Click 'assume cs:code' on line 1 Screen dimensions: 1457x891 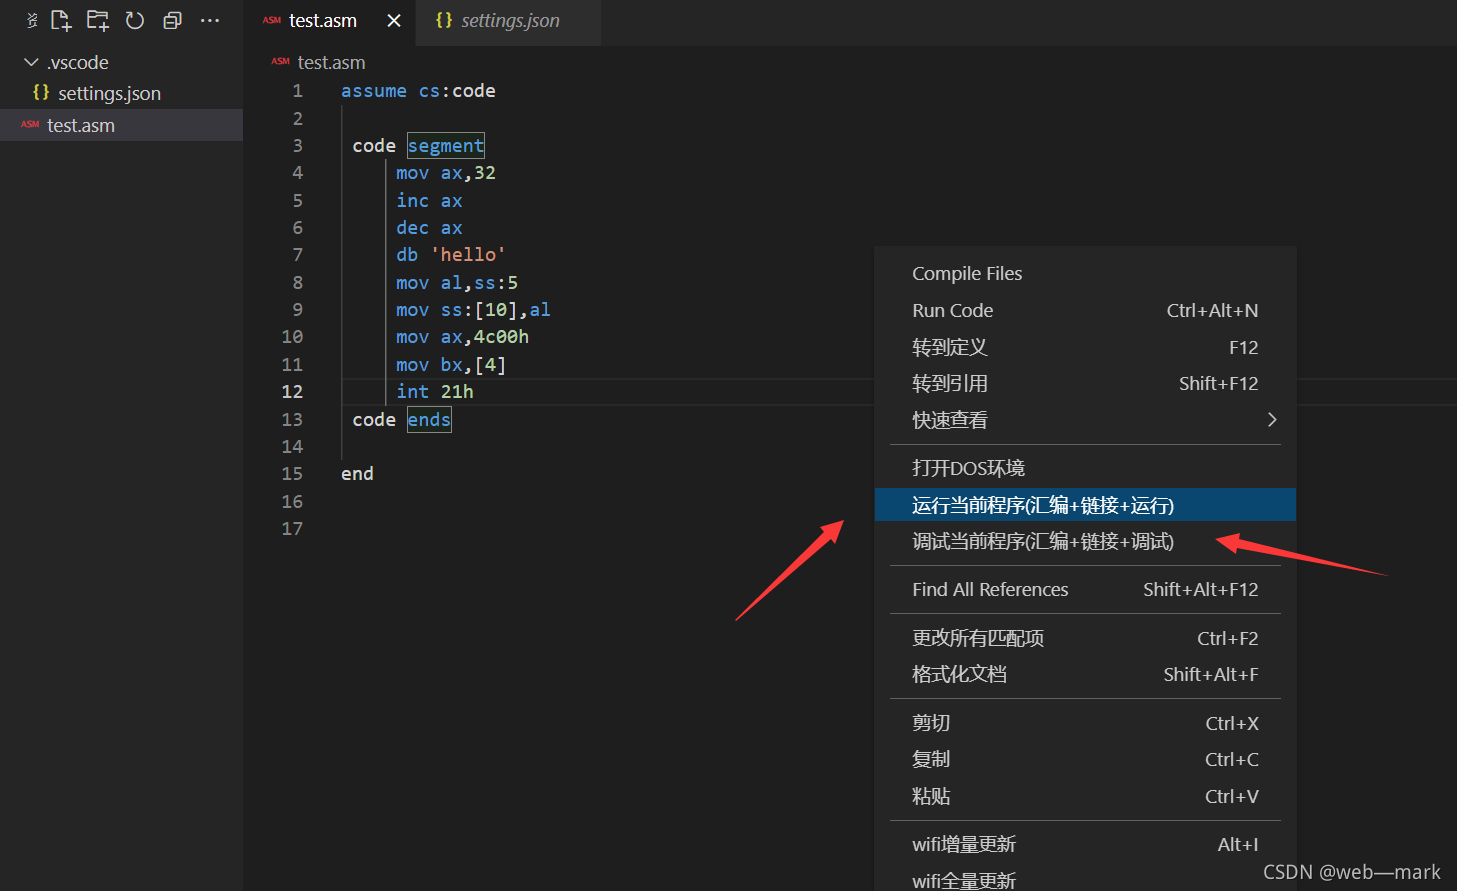(x=418, y=91)
